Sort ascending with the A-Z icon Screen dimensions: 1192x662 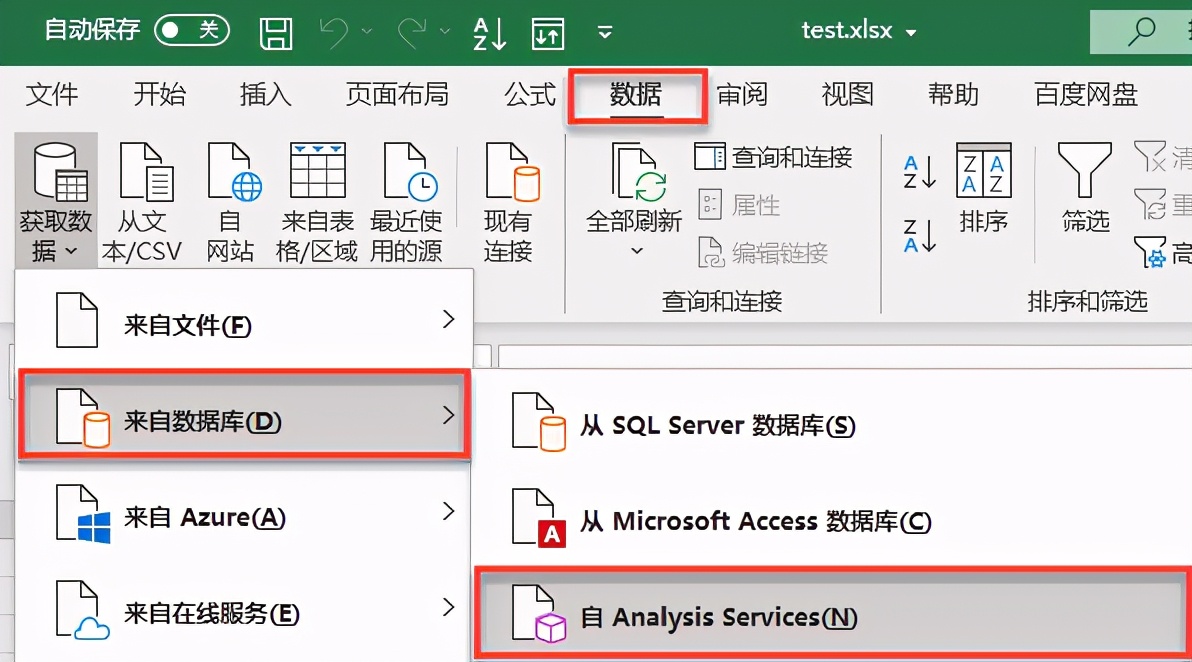[919, 172]
